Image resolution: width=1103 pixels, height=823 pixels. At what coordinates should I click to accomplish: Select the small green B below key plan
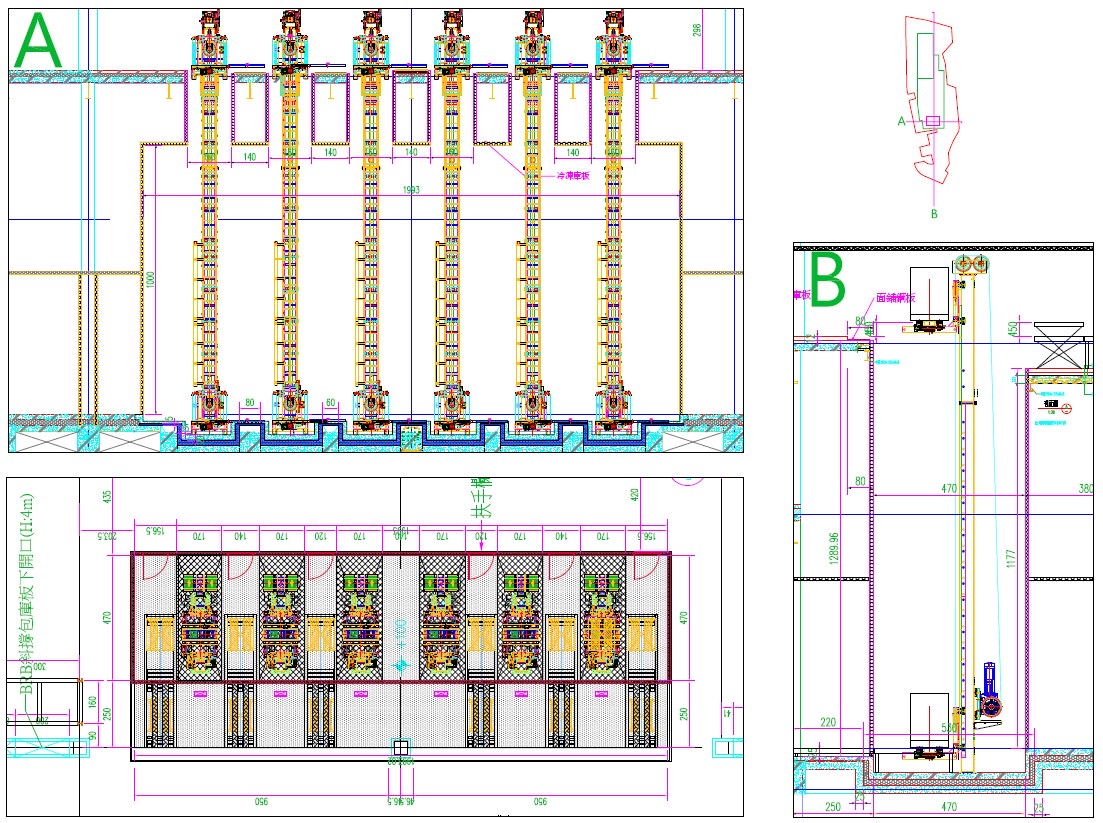click(x=933, y=213)
